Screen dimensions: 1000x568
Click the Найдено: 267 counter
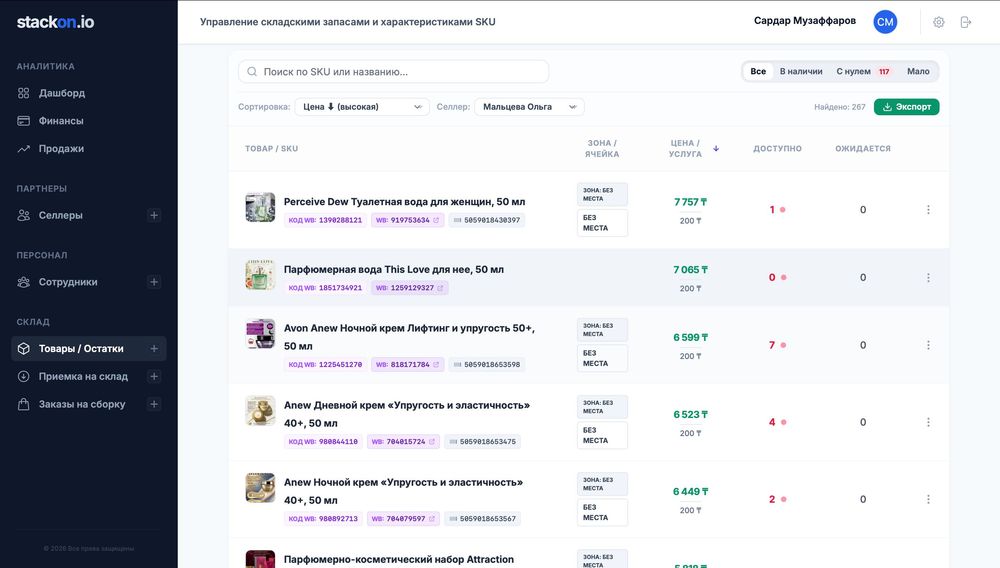tap(839, 107)
